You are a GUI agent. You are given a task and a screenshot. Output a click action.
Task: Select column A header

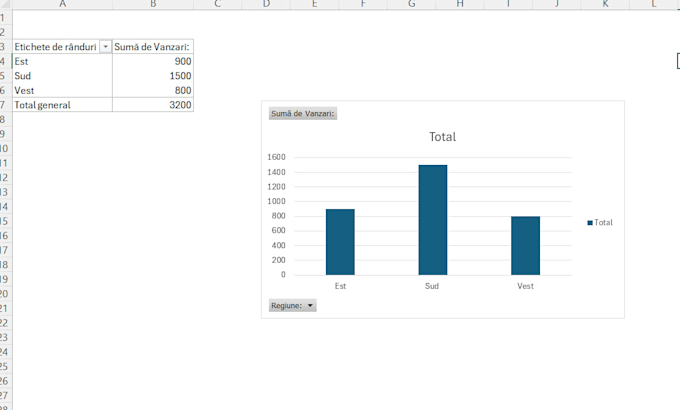(62, 4)
